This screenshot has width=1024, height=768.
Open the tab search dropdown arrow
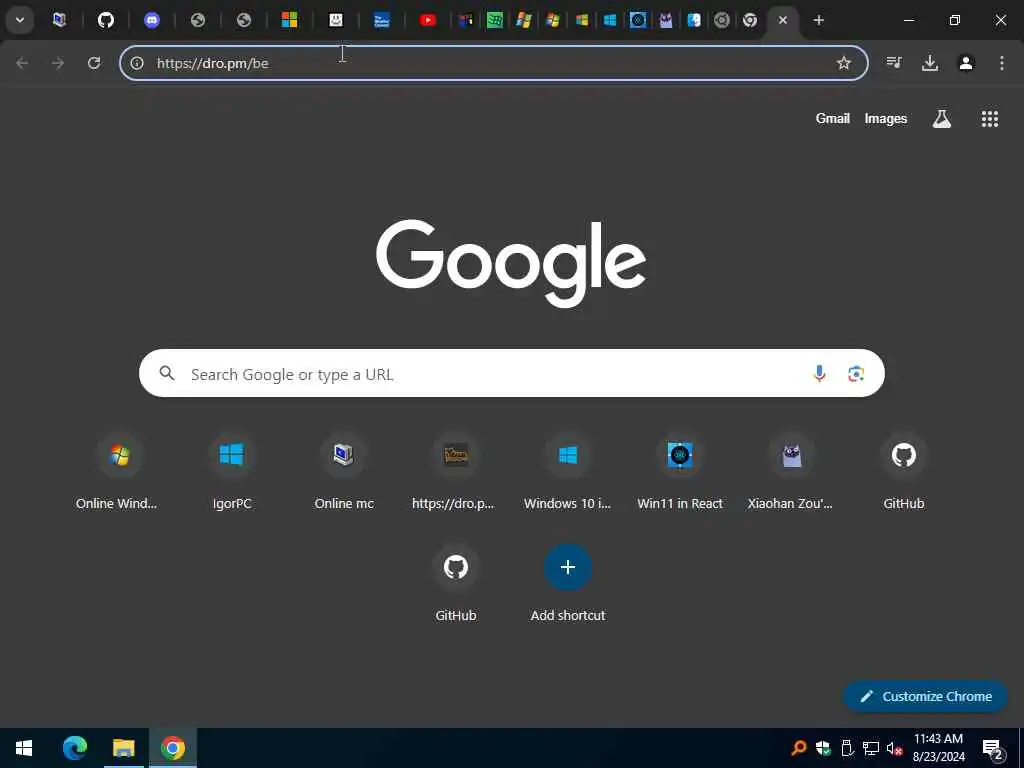tap(20, 20)
